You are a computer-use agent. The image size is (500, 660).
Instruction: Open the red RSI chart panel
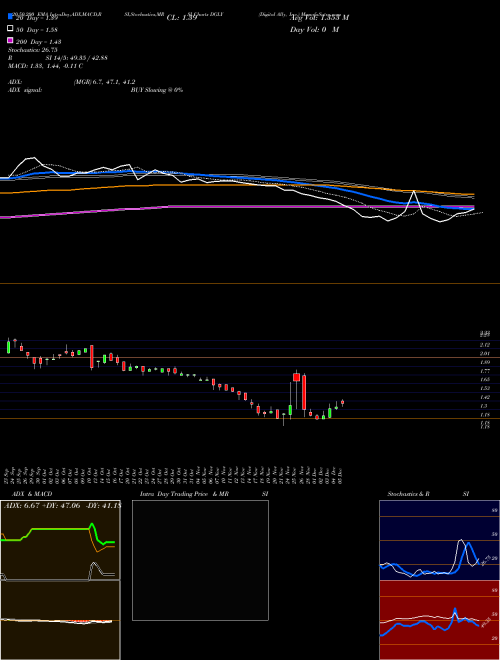439,620
